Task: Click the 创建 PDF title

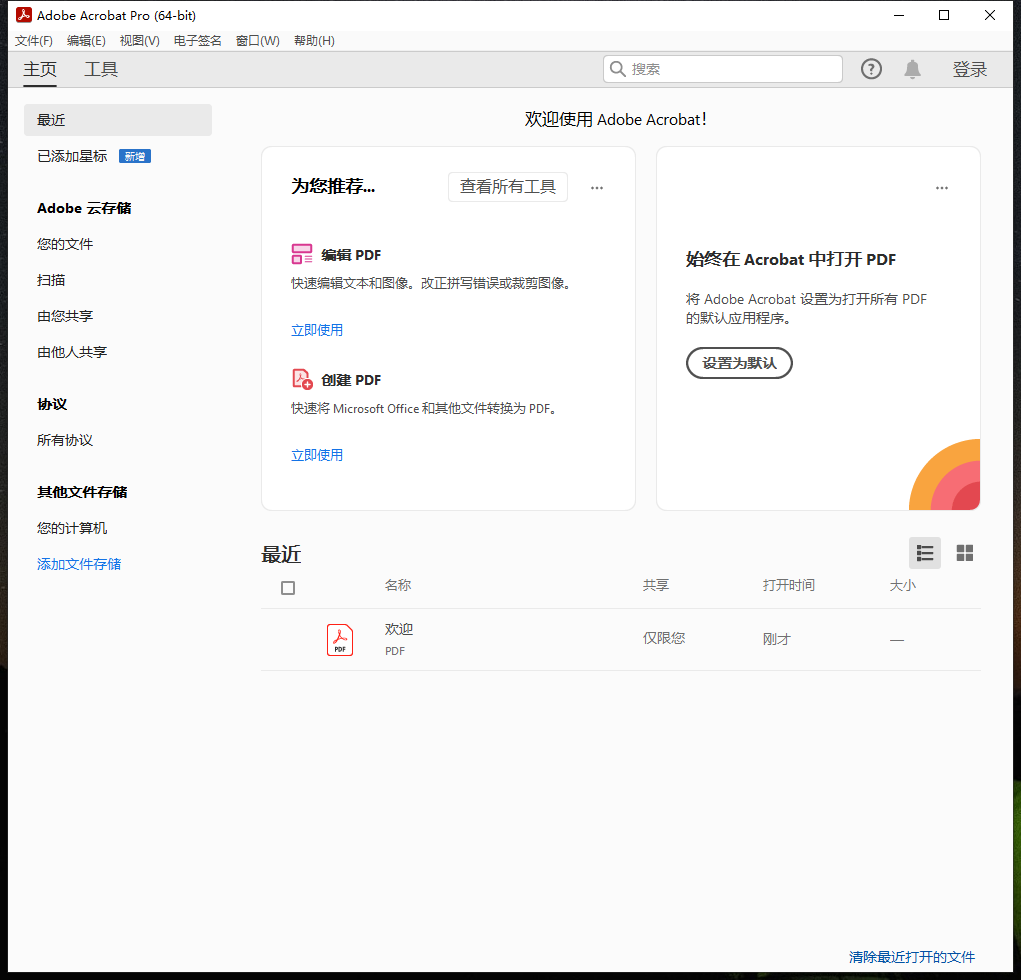Action: coord(351,380)
